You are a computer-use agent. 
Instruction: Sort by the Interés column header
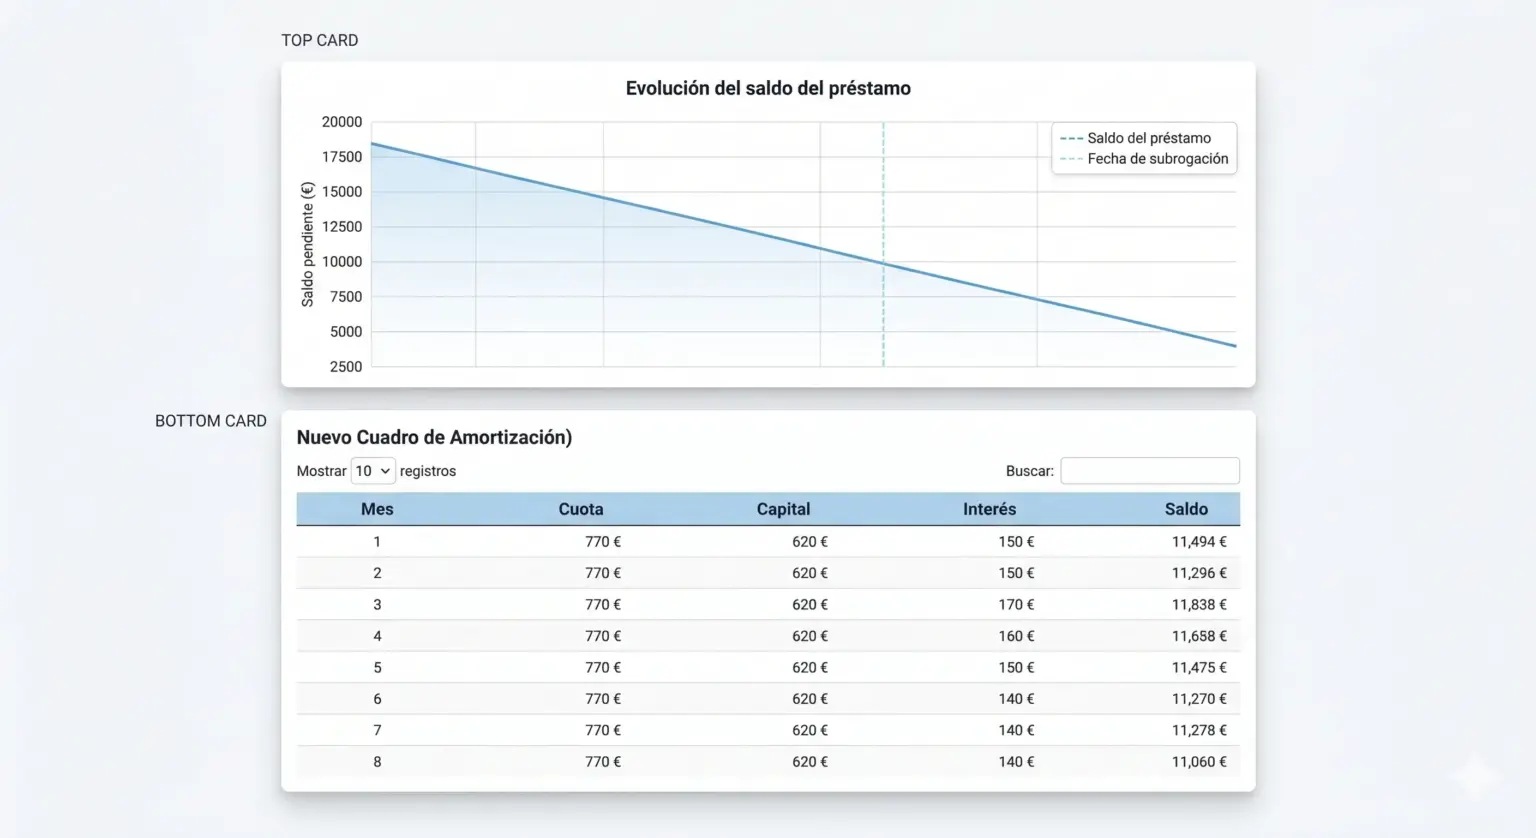point(989,509)
